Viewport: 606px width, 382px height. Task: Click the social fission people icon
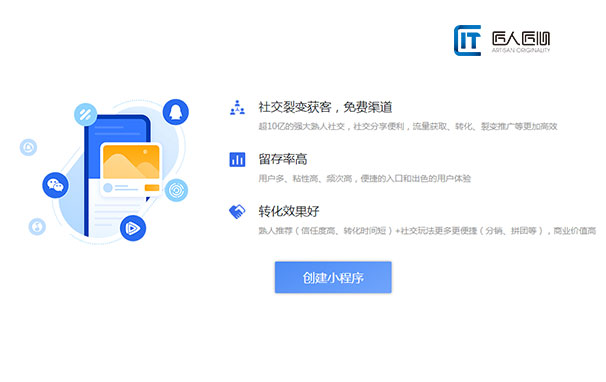237,107
